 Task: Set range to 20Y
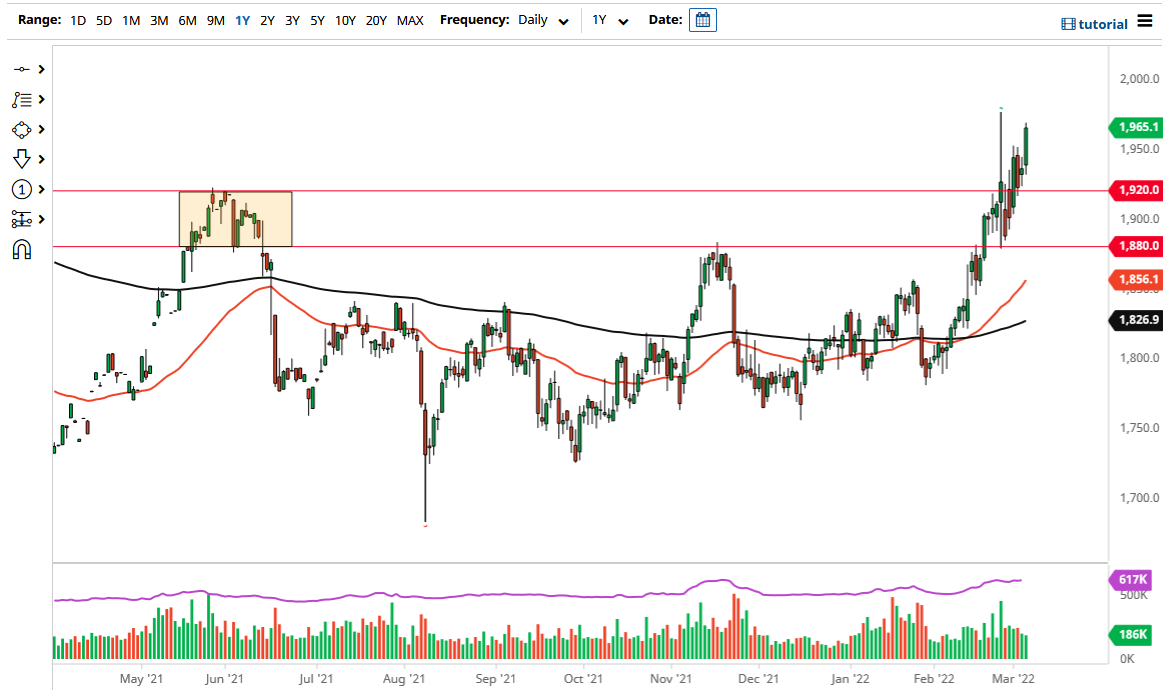tap(376, 20)
